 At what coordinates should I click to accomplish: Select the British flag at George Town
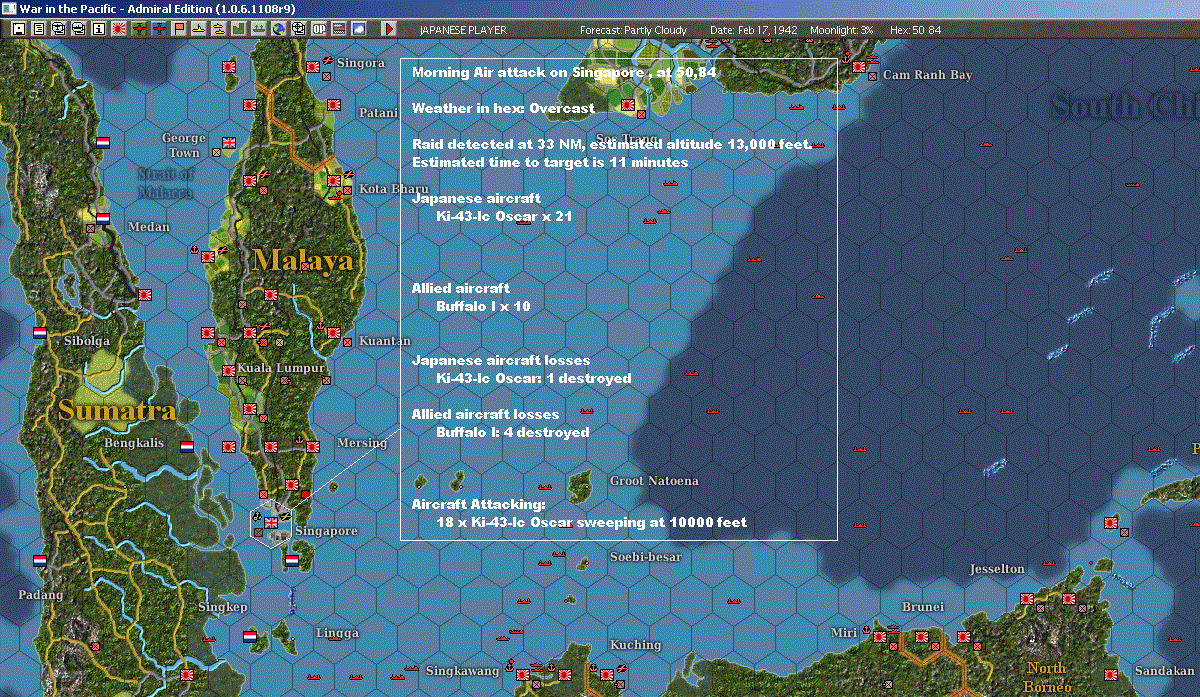[228, 142]
